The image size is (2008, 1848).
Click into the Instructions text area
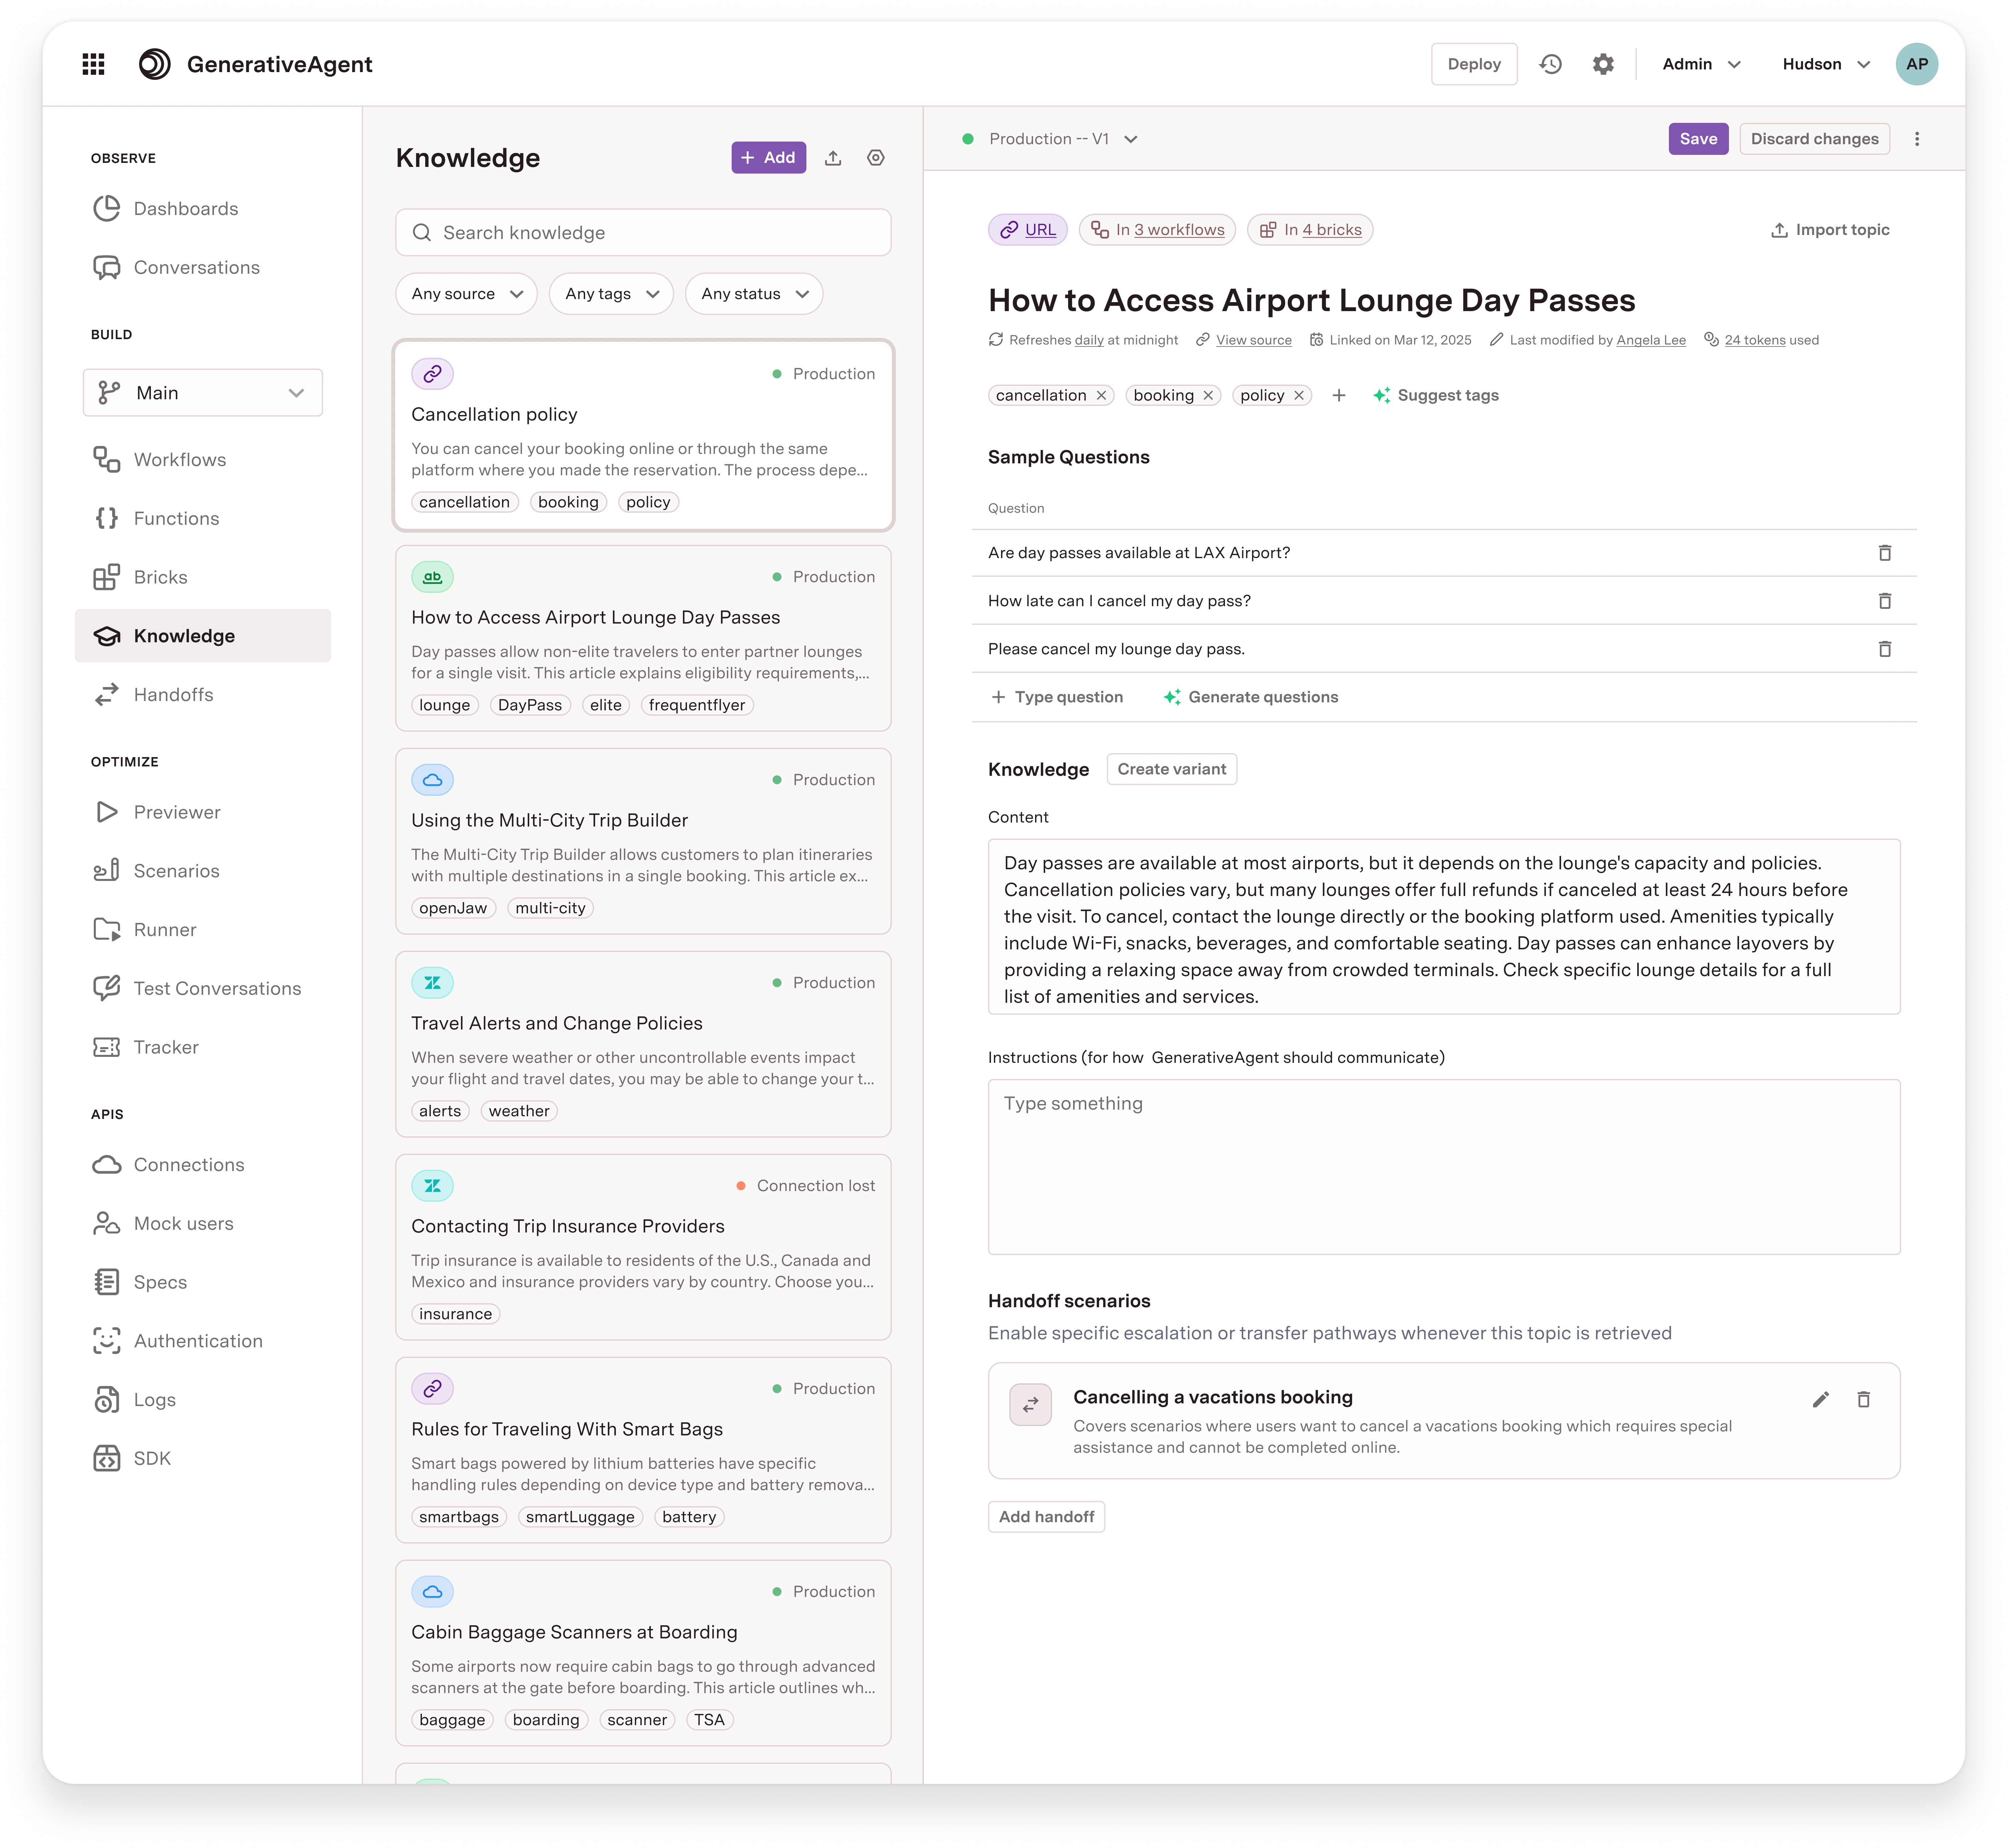[1444, 1167]
